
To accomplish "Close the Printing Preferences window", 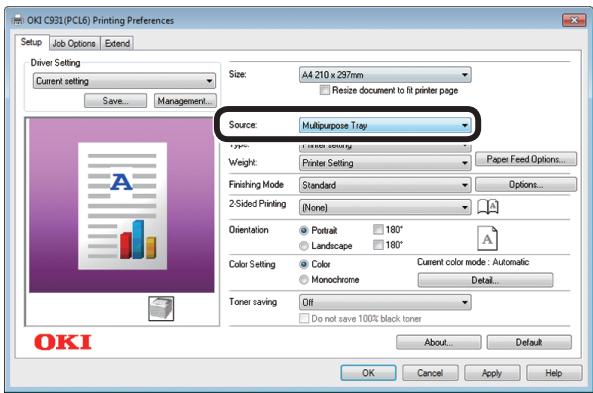I will 574,20.
